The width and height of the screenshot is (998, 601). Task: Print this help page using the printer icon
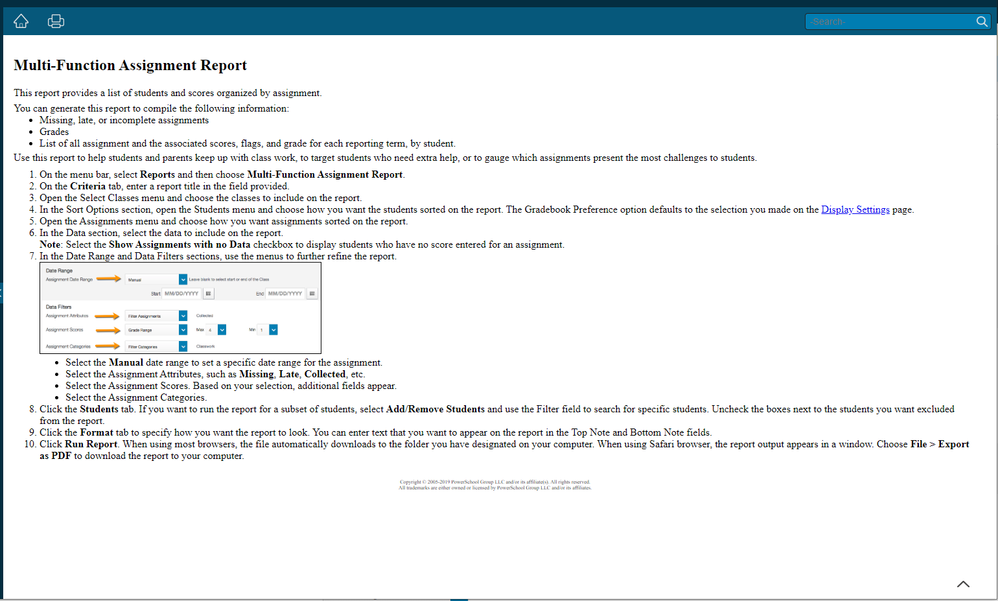tap(56, 21)
